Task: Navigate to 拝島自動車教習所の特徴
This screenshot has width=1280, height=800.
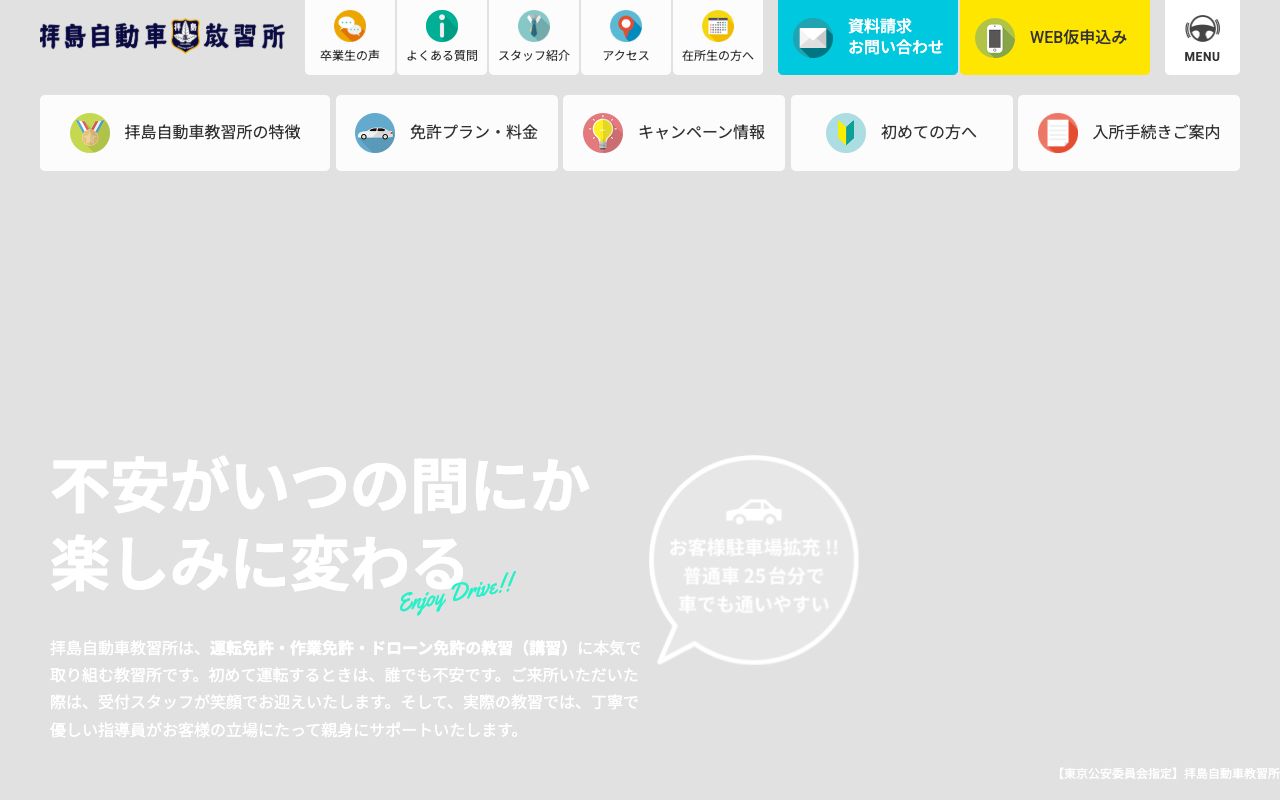Action: (185, 133)
